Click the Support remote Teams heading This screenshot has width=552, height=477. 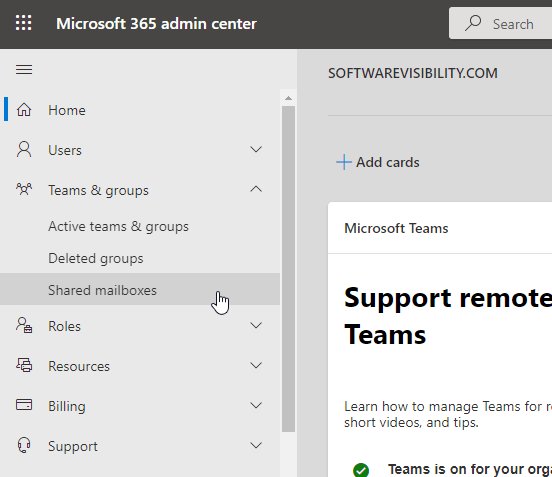tap(448, 316)
